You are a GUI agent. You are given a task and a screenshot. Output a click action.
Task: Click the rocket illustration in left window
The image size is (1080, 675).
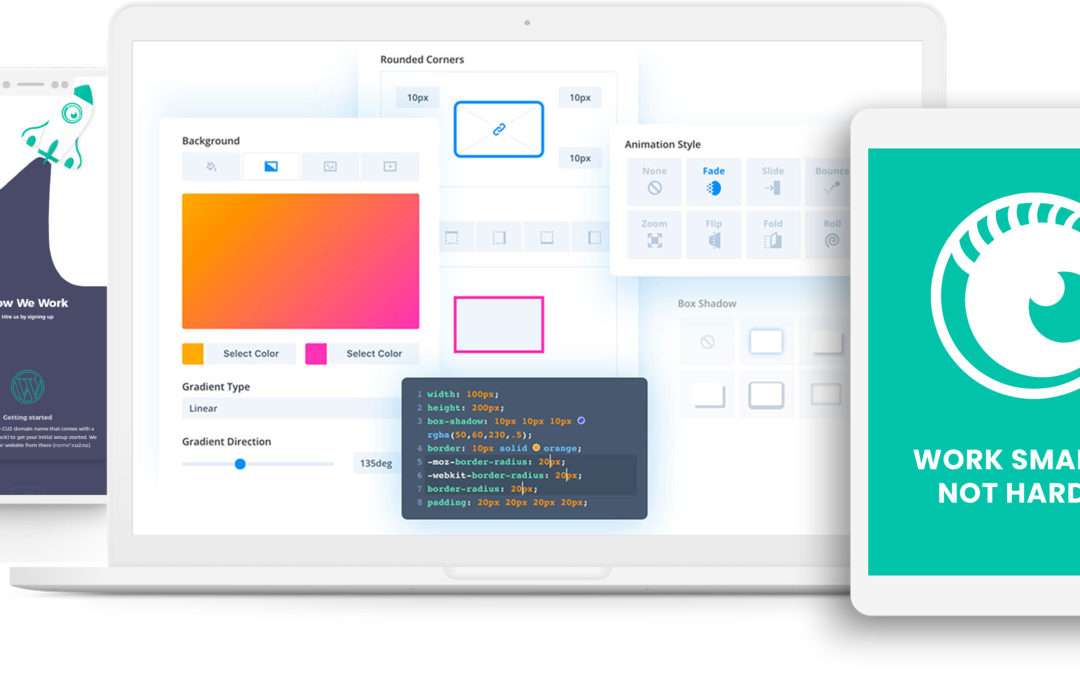pyautogui.click(x=58, y=127)
